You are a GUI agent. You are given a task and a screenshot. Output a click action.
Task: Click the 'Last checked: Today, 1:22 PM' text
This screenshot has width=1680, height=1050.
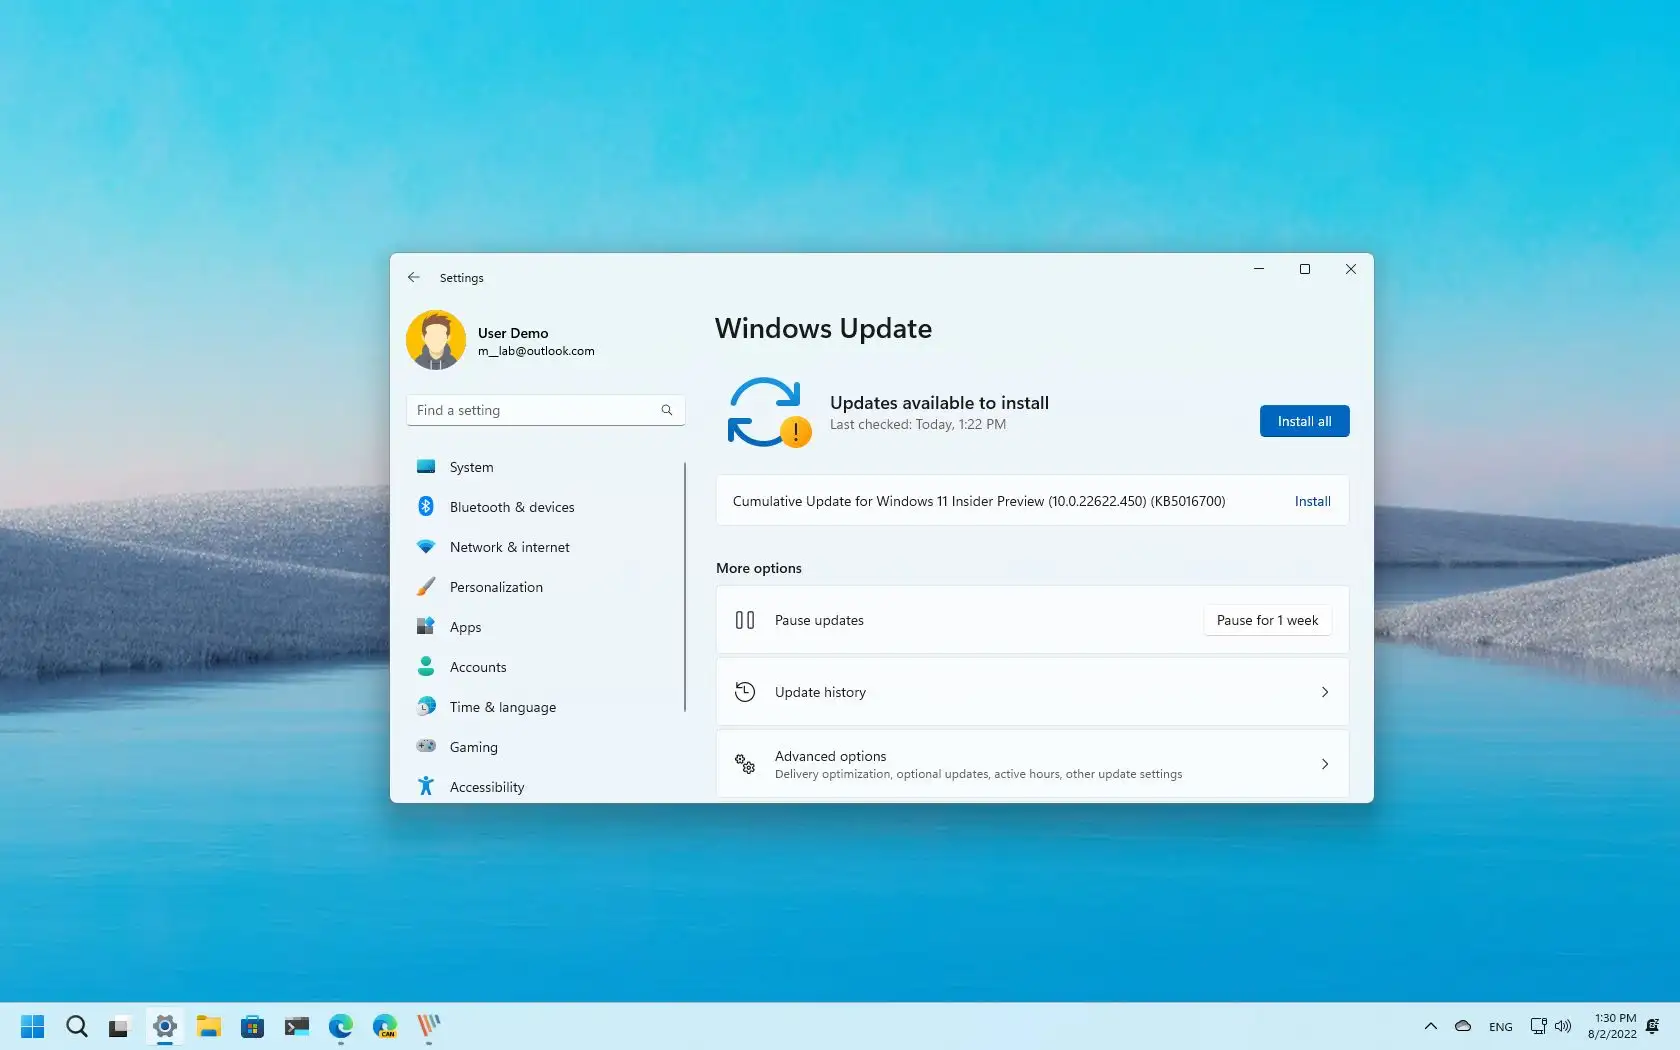[918, 425]
